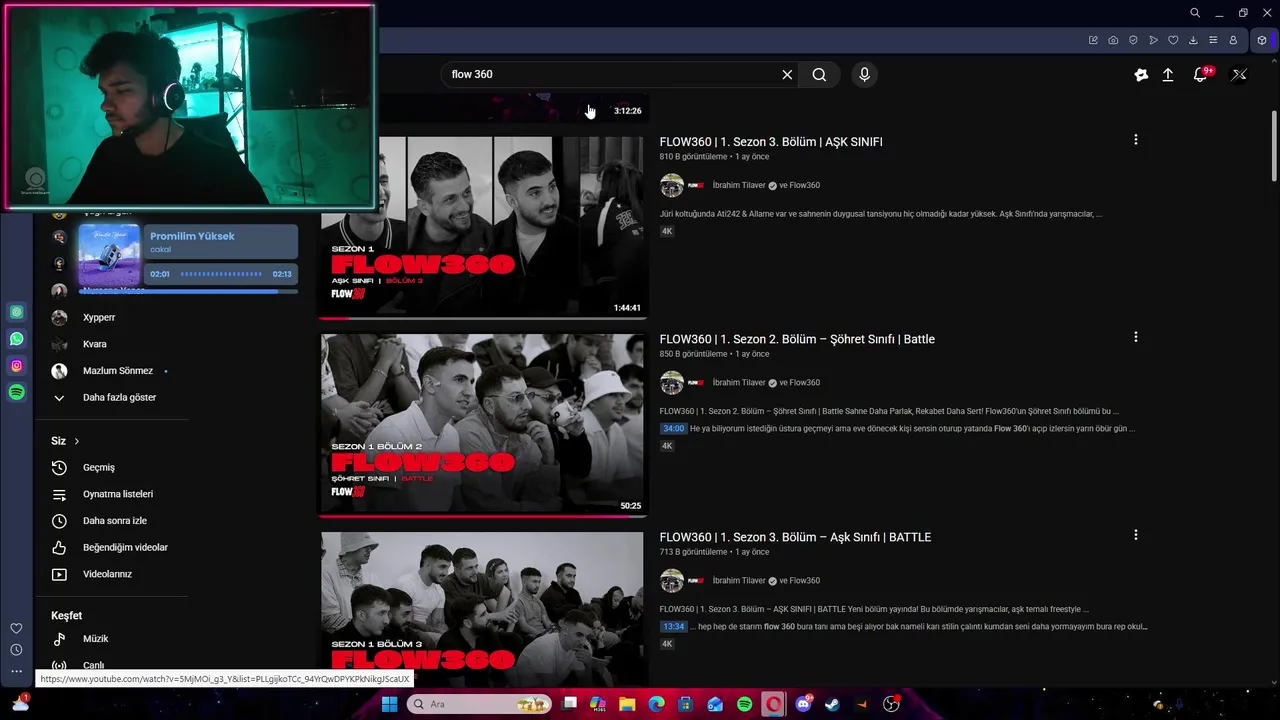Screen dimensions: 1280x720
Task: Open the 'Siz' section chevron
Action: point(76,441)
